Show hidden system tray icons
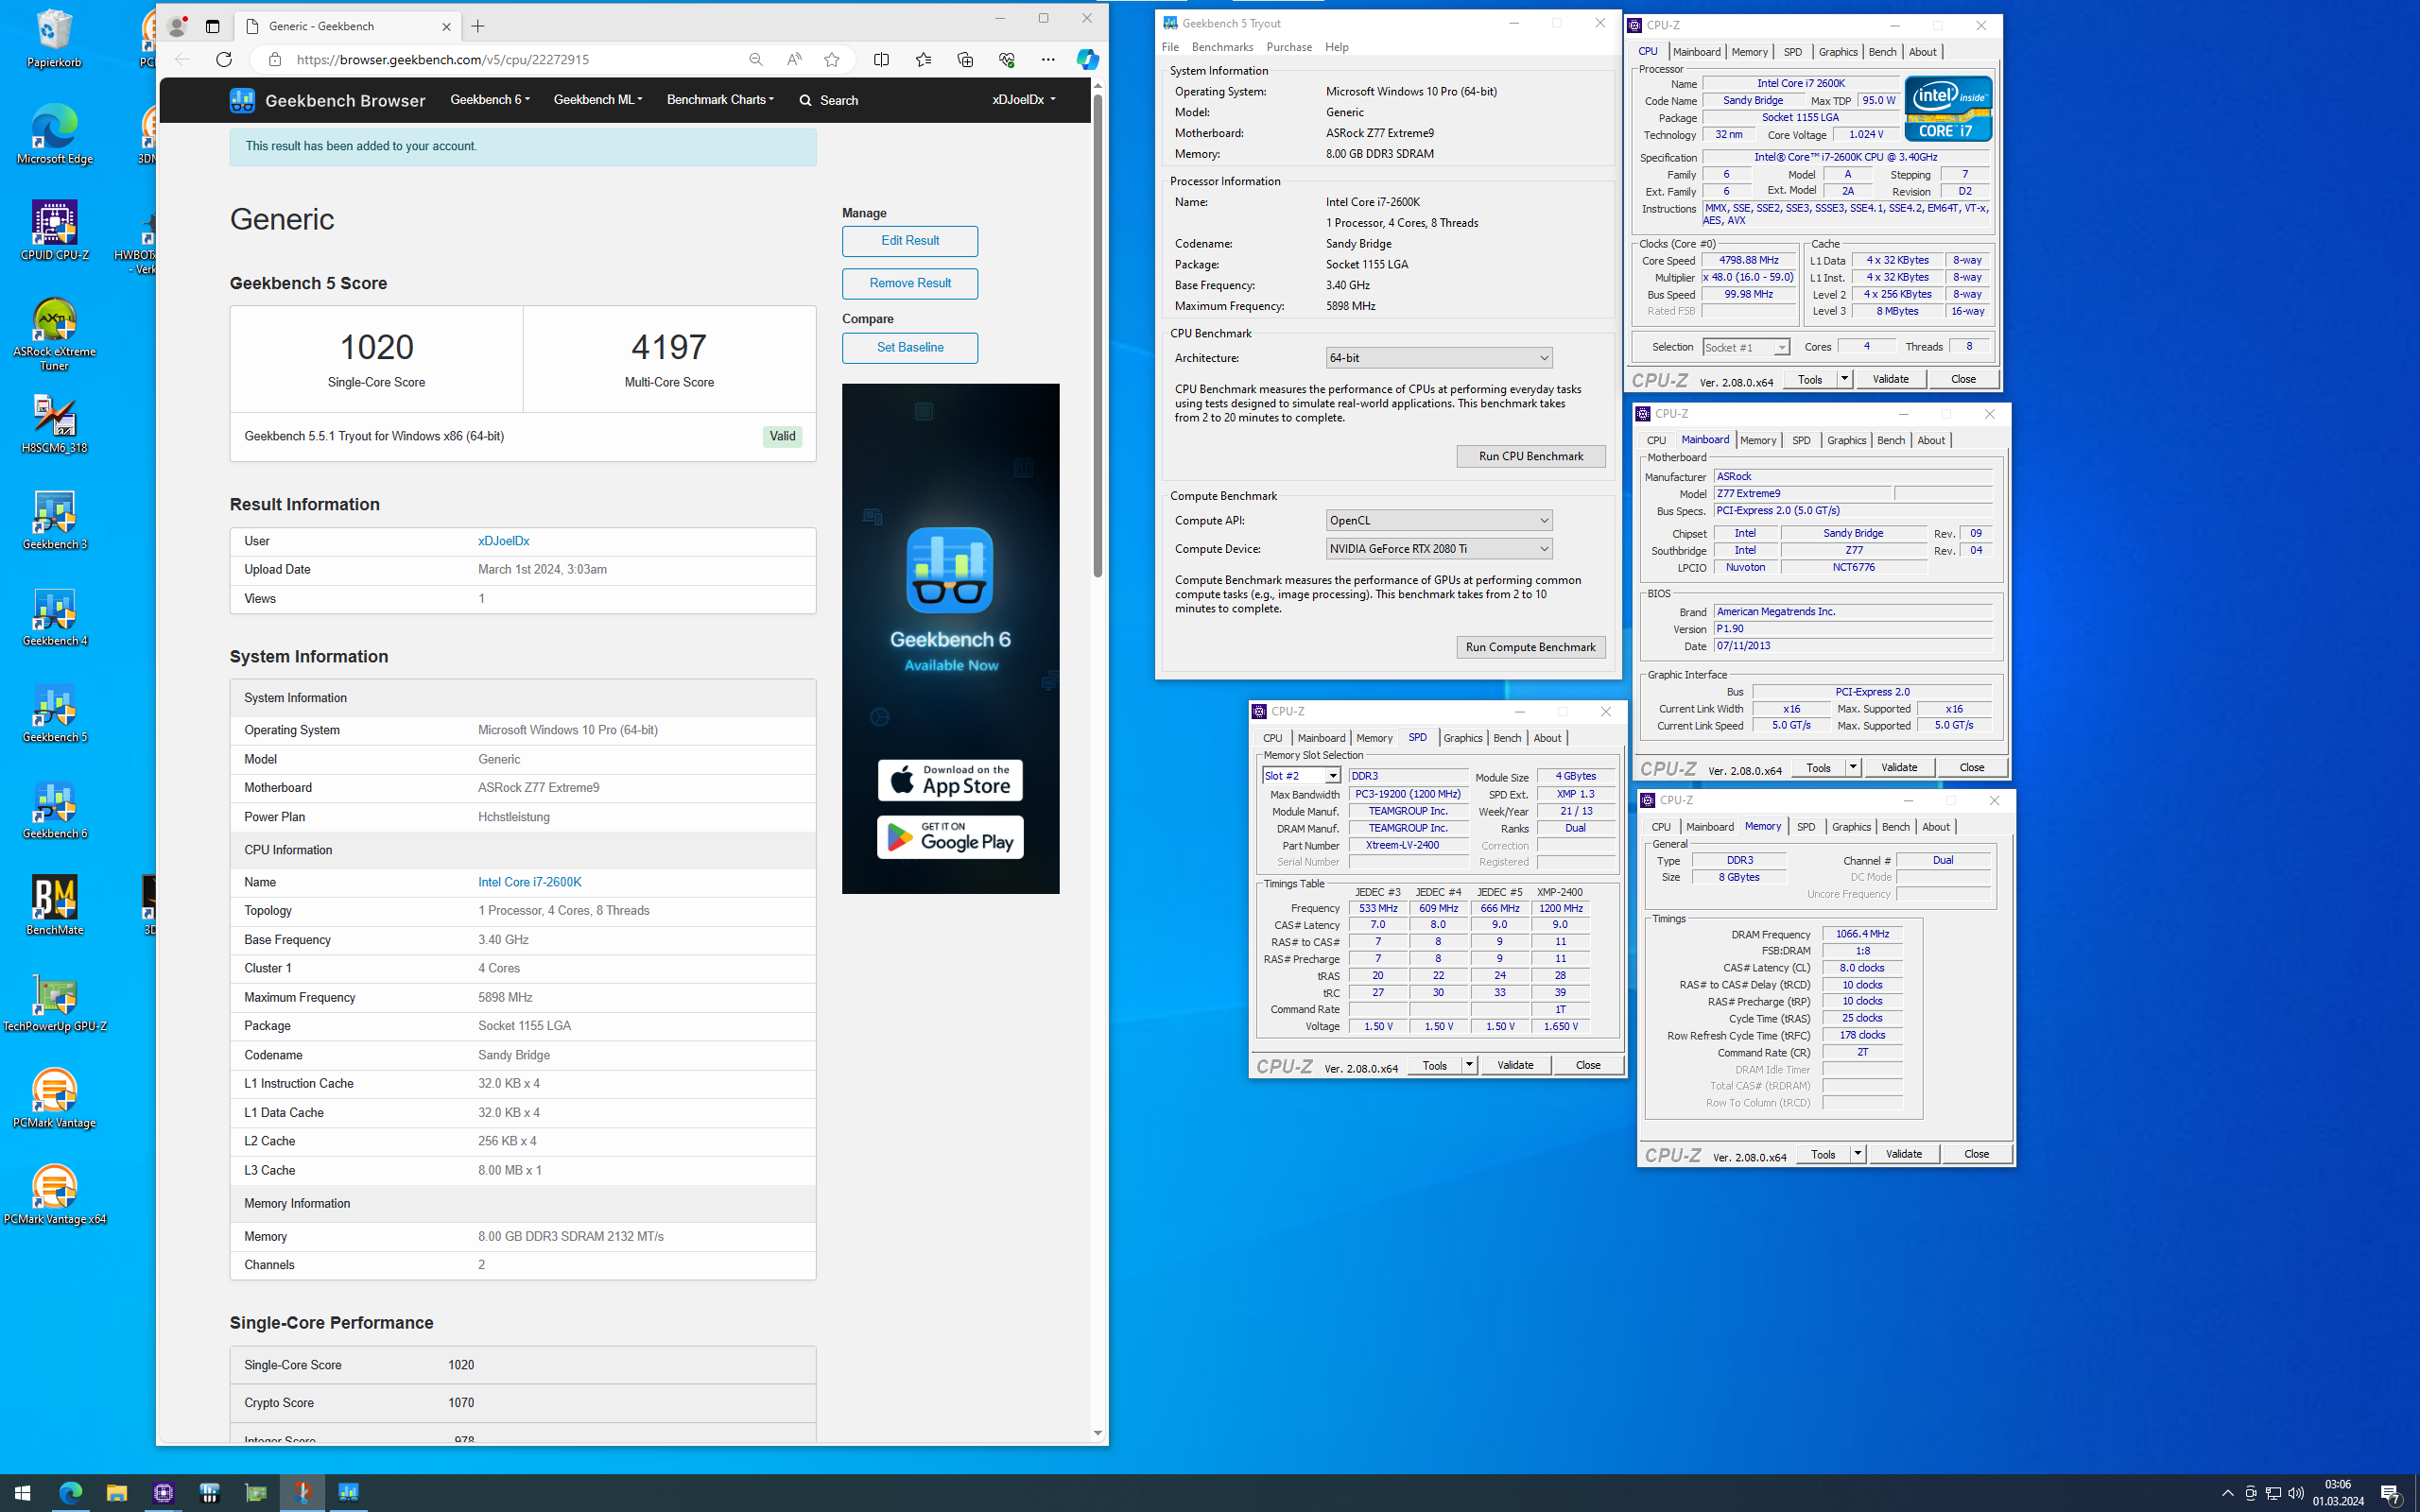The image size is (2420, 1512). tap(2227, 1493)
